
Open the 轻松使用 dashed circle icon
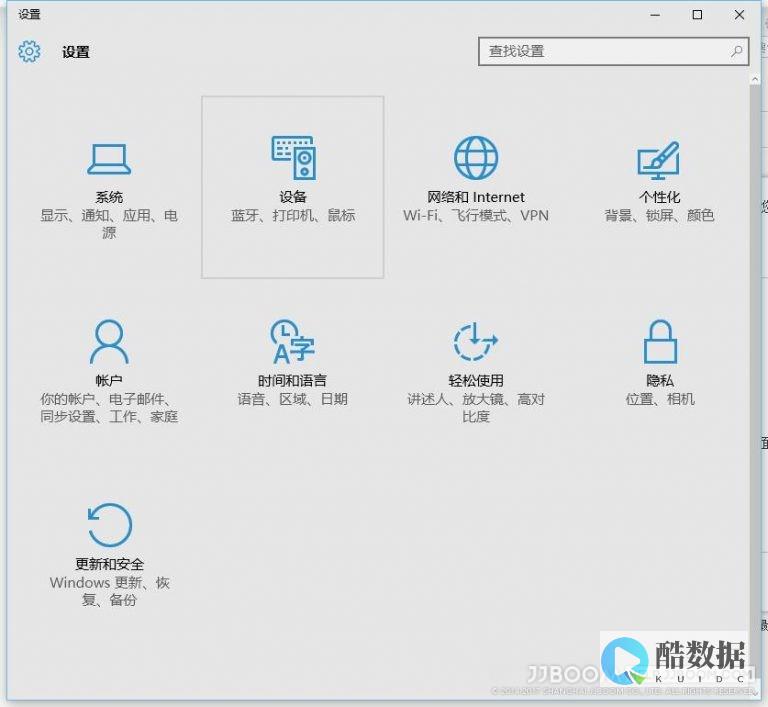coord(476,341)
